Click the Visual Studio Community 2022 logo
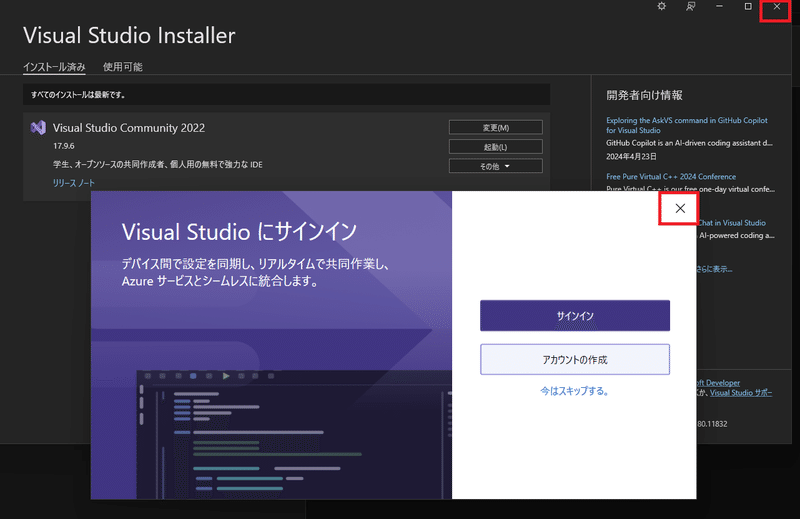Screen dimensions: 800x519 pos(38,128)
